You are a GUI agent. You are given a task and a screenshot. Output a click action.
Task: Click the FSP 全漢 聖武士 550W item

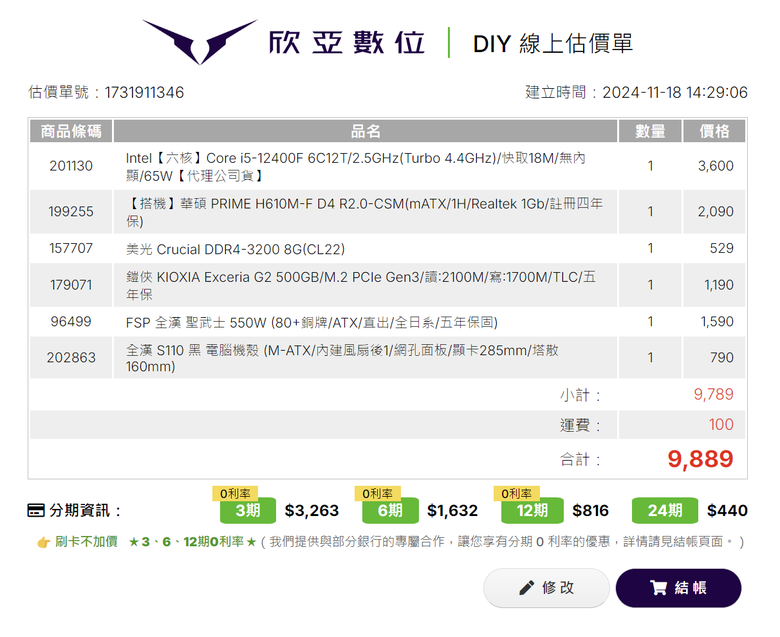[x=311, y=323]
